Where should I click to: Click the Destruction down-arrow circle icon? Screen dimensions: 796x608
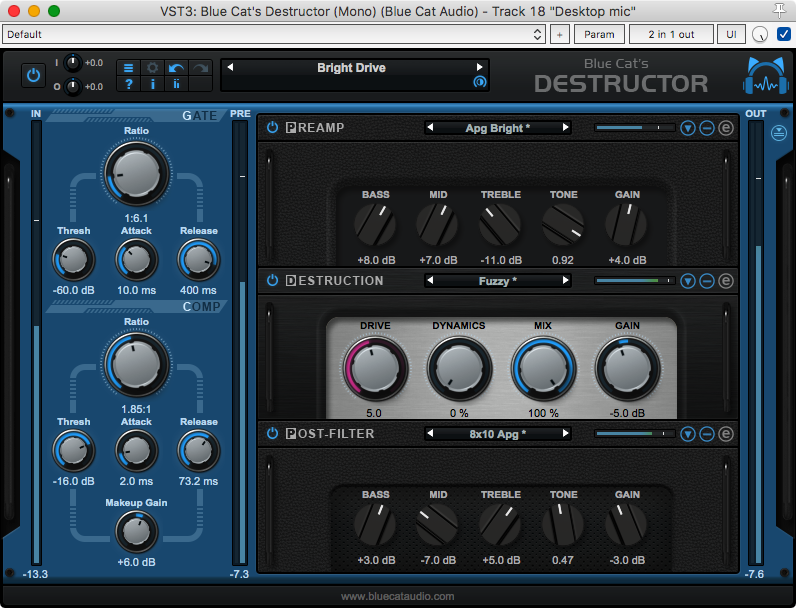coord(688,281)
